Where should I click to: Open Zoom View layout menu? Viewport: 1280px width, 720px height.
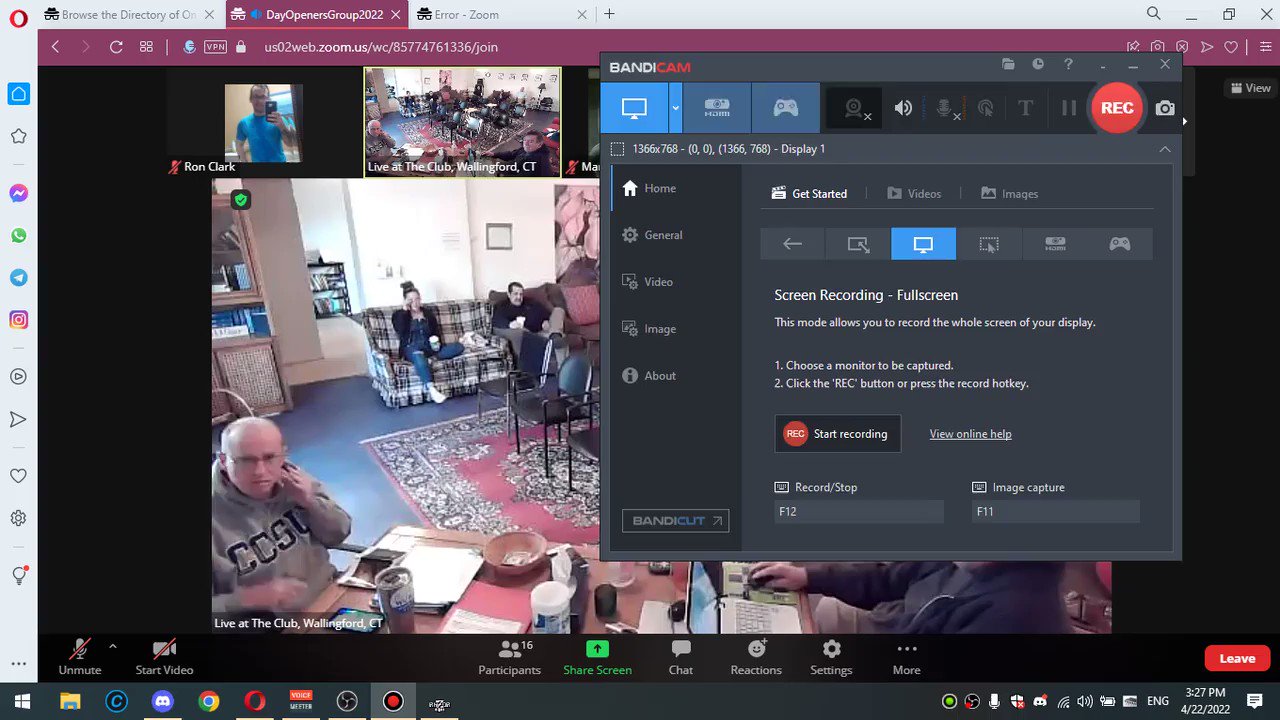coord(1251,88)
